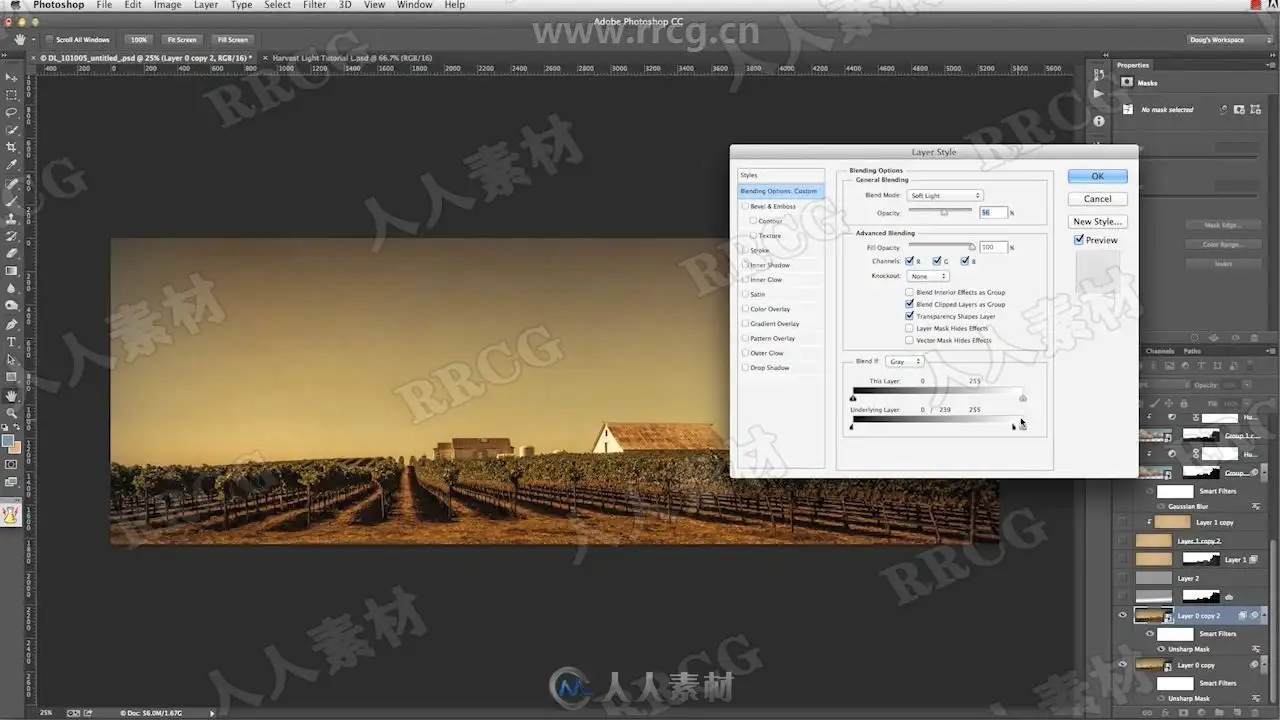Add a layer mask from Layers panel bottom
The width and height of the screenshot is (1280, 720).
pyautogui.click(x=1184, y=713)
